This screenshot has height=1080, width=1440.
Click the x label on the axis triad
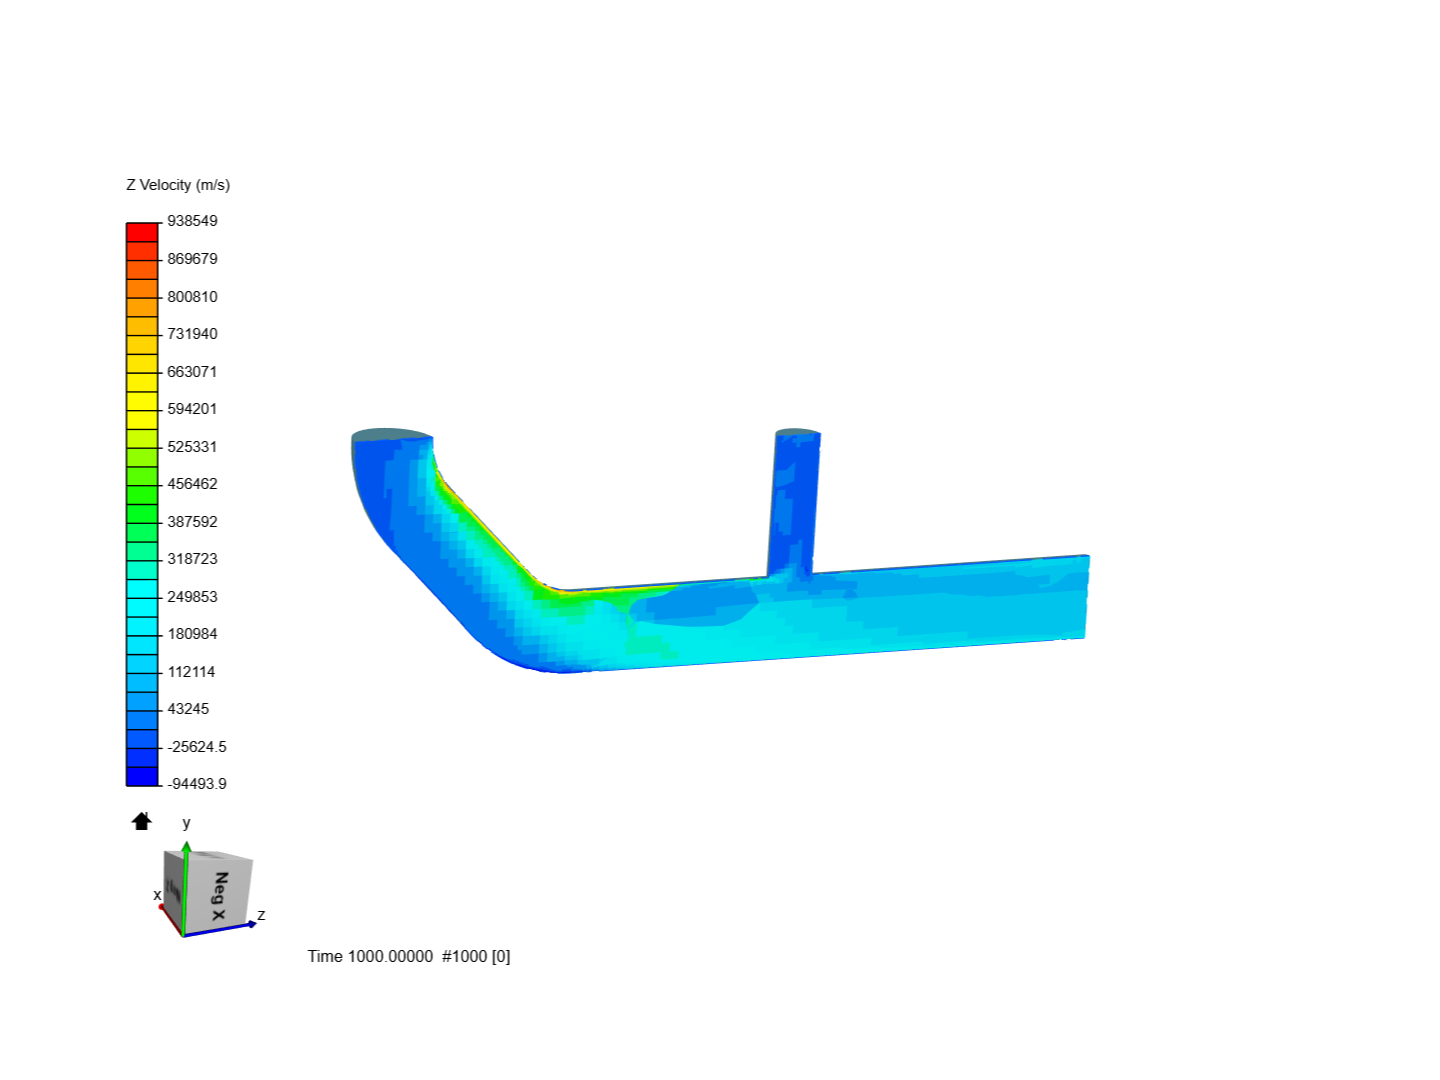click(156, 895)
